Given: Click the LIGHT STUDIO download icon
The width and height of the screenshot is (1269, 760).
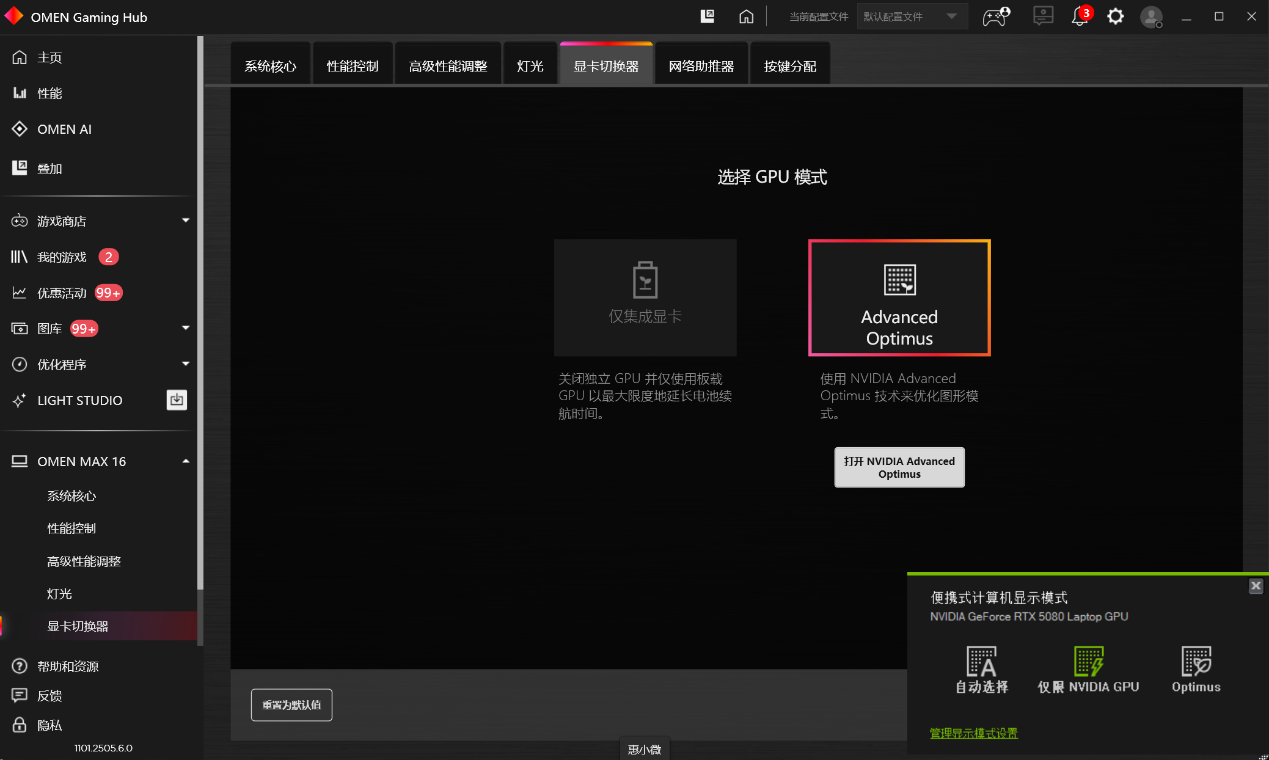Looking at the screenshot, I should 177,400.
